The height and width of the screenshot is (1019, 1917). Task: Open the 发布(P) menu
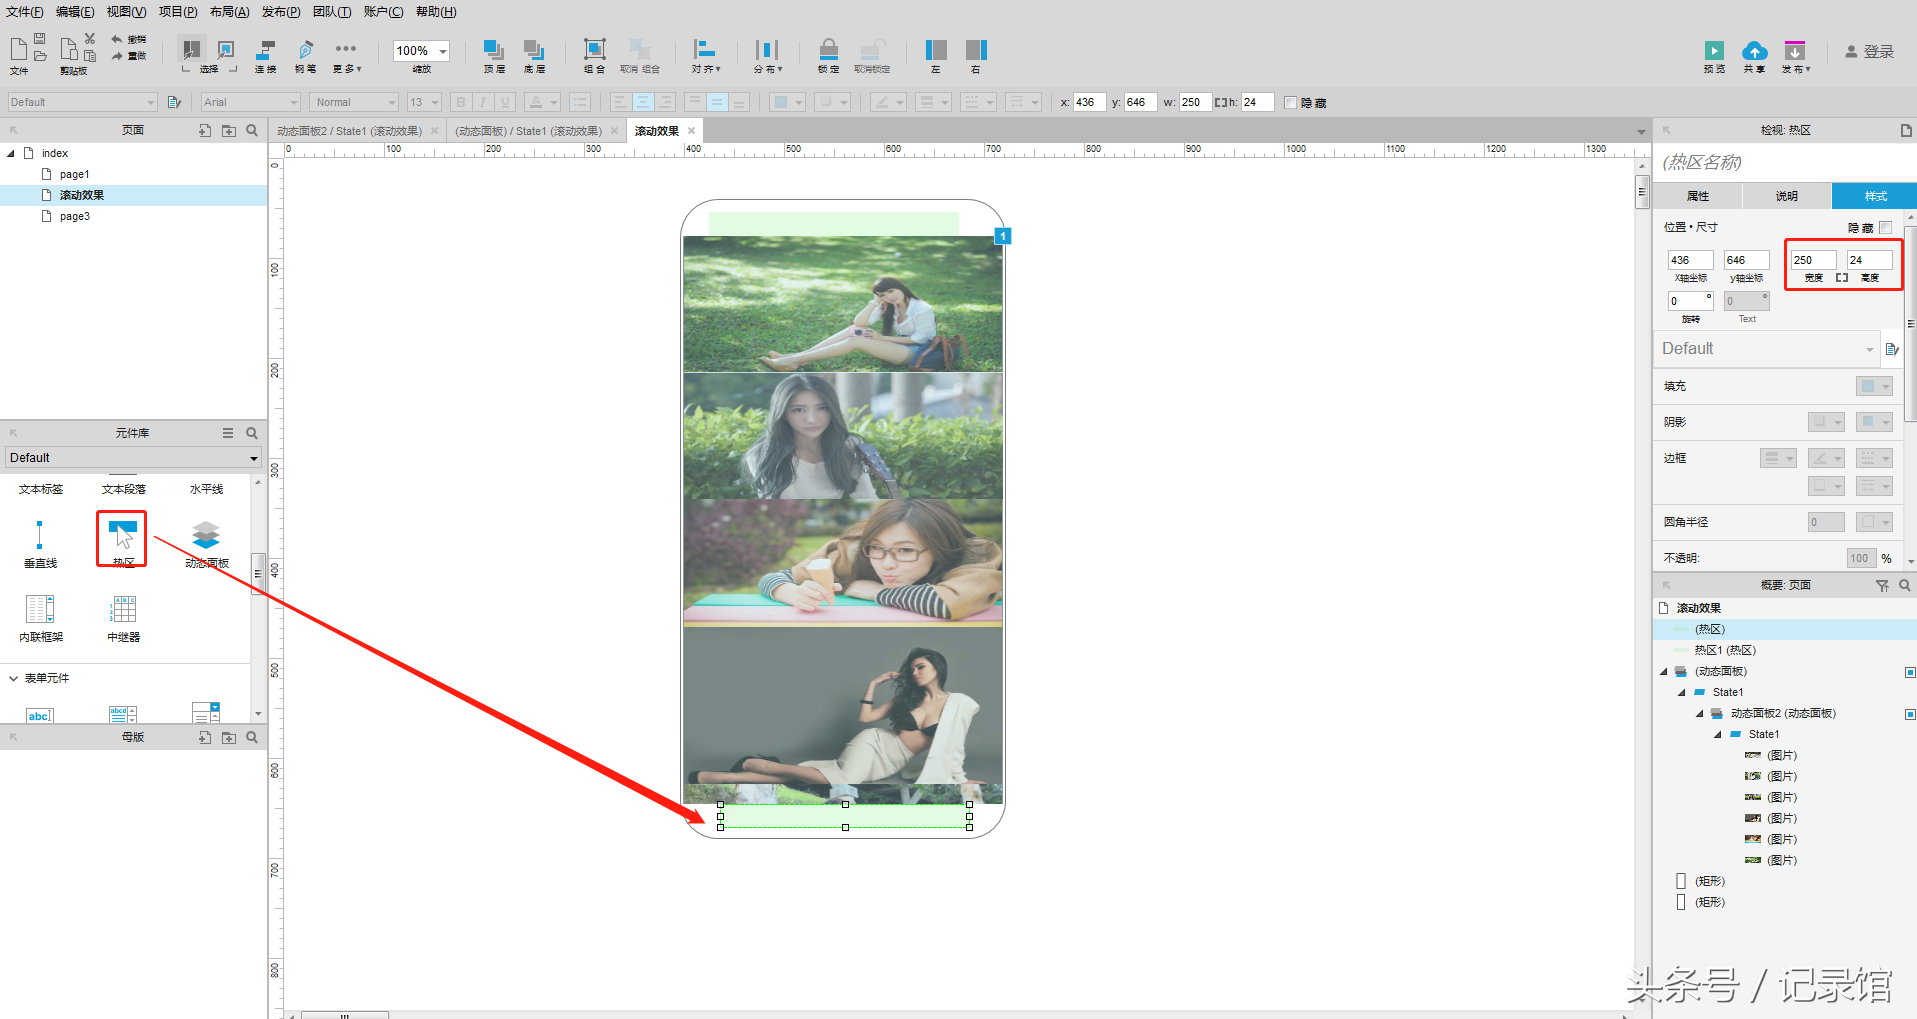coord(281,12)
